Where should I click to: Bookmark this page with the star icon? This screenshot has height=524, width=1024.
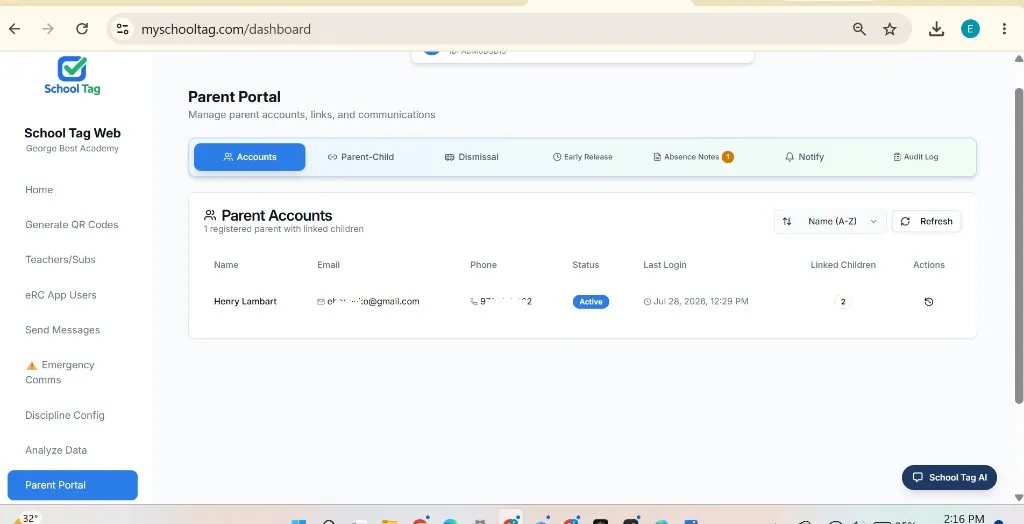(889, 29)
